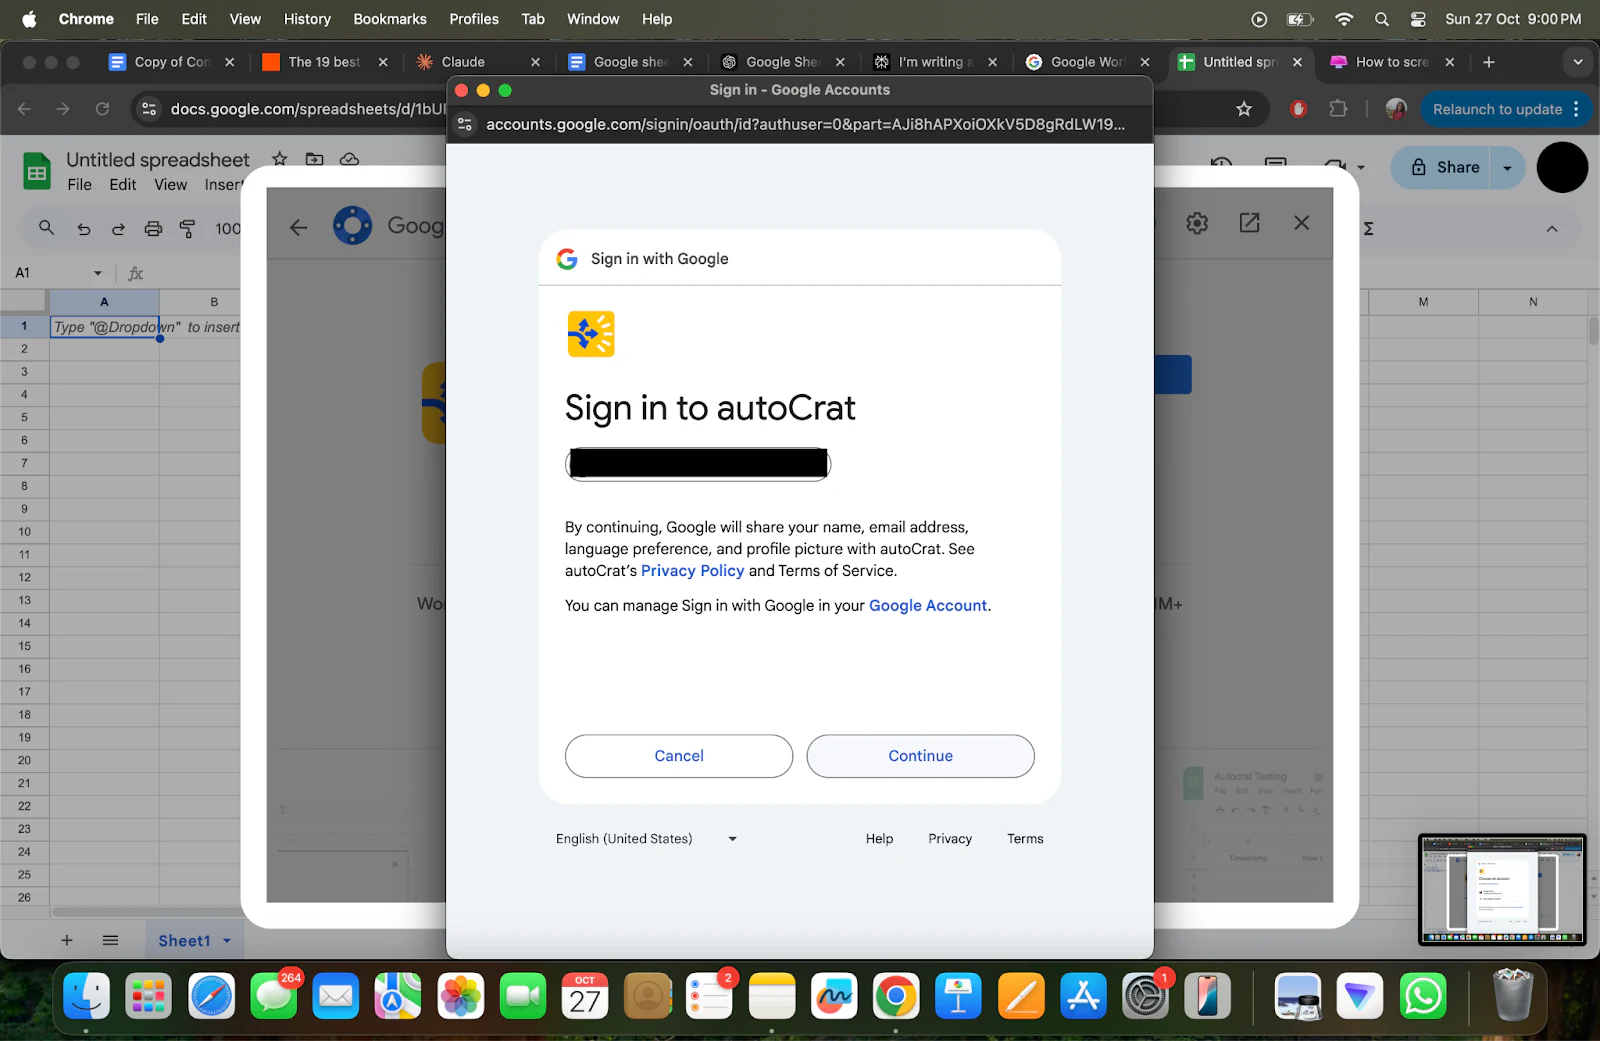Open the Name box dropdown arrow
This screenshot has height=1041, width=1600.
(x=98, y=273)
